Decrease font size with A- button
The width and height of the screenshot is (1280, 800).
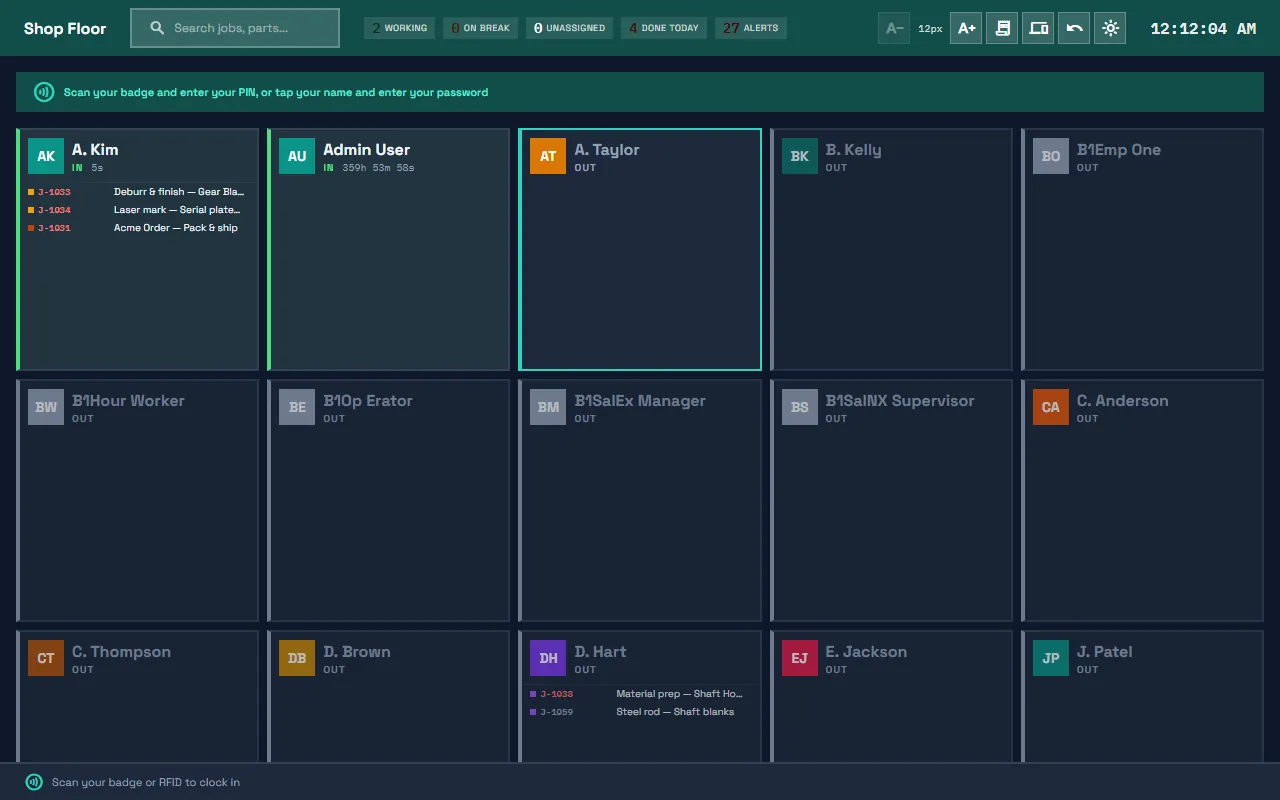pos(894,28)
